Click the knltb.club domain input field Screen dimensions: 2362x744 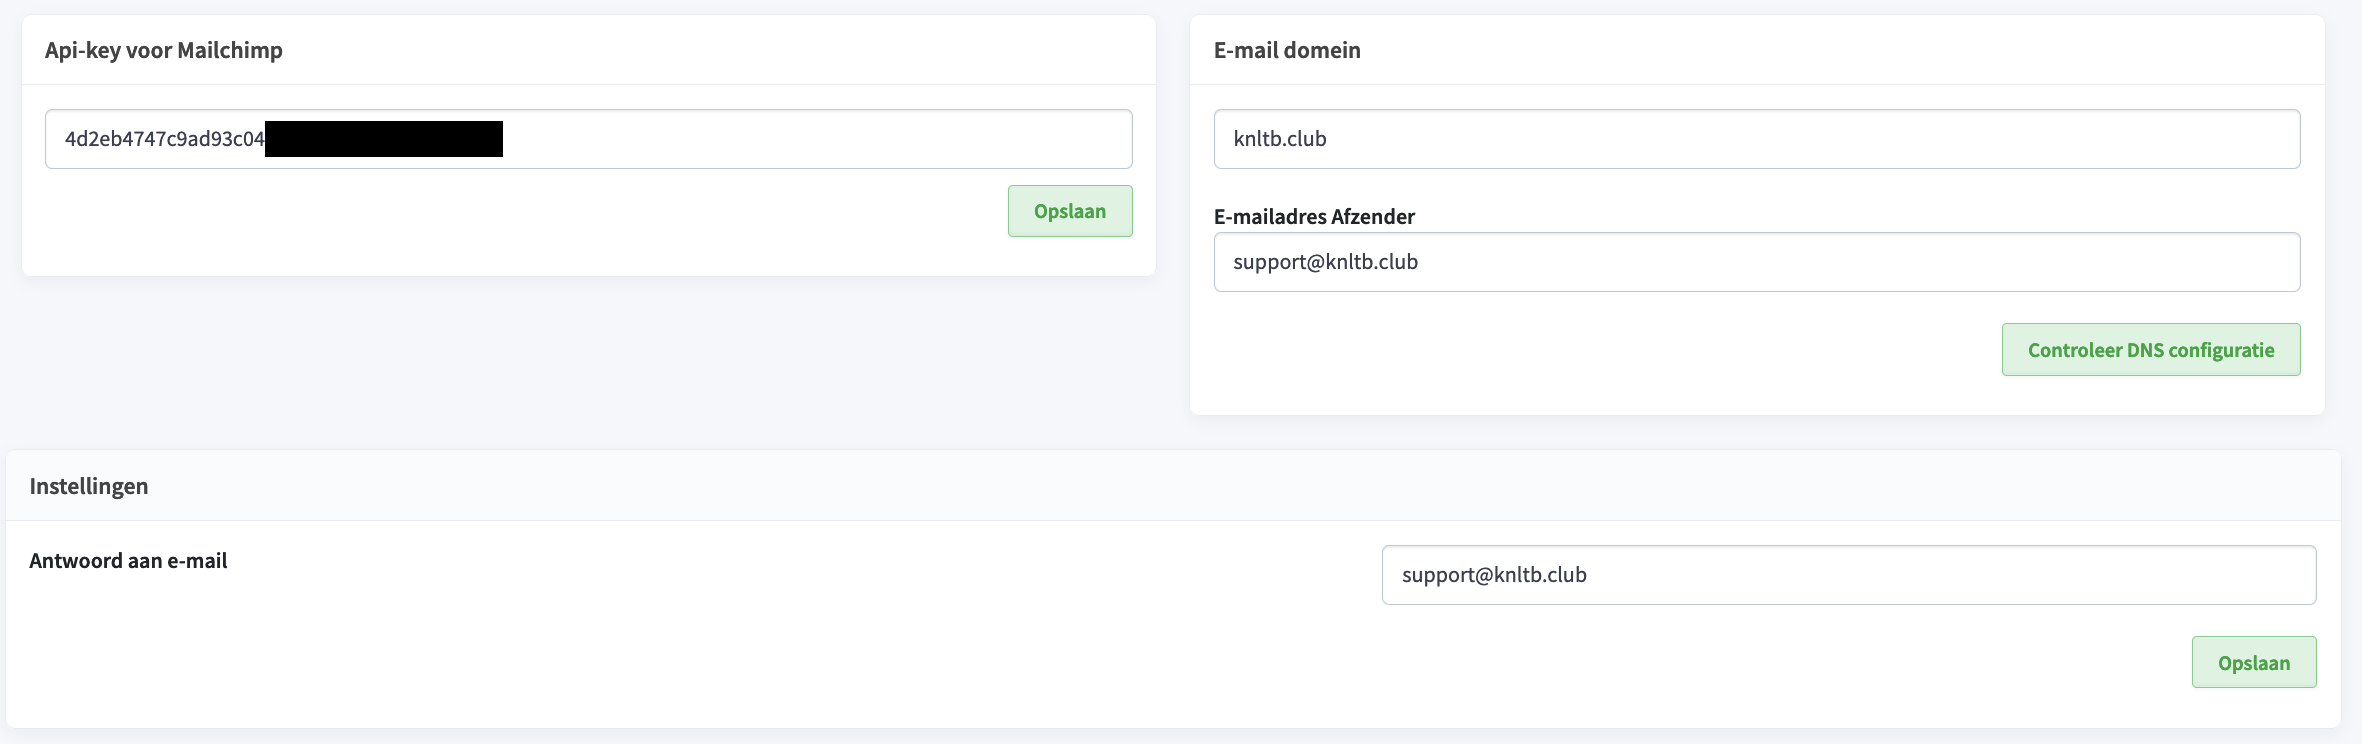[1757, 139]
